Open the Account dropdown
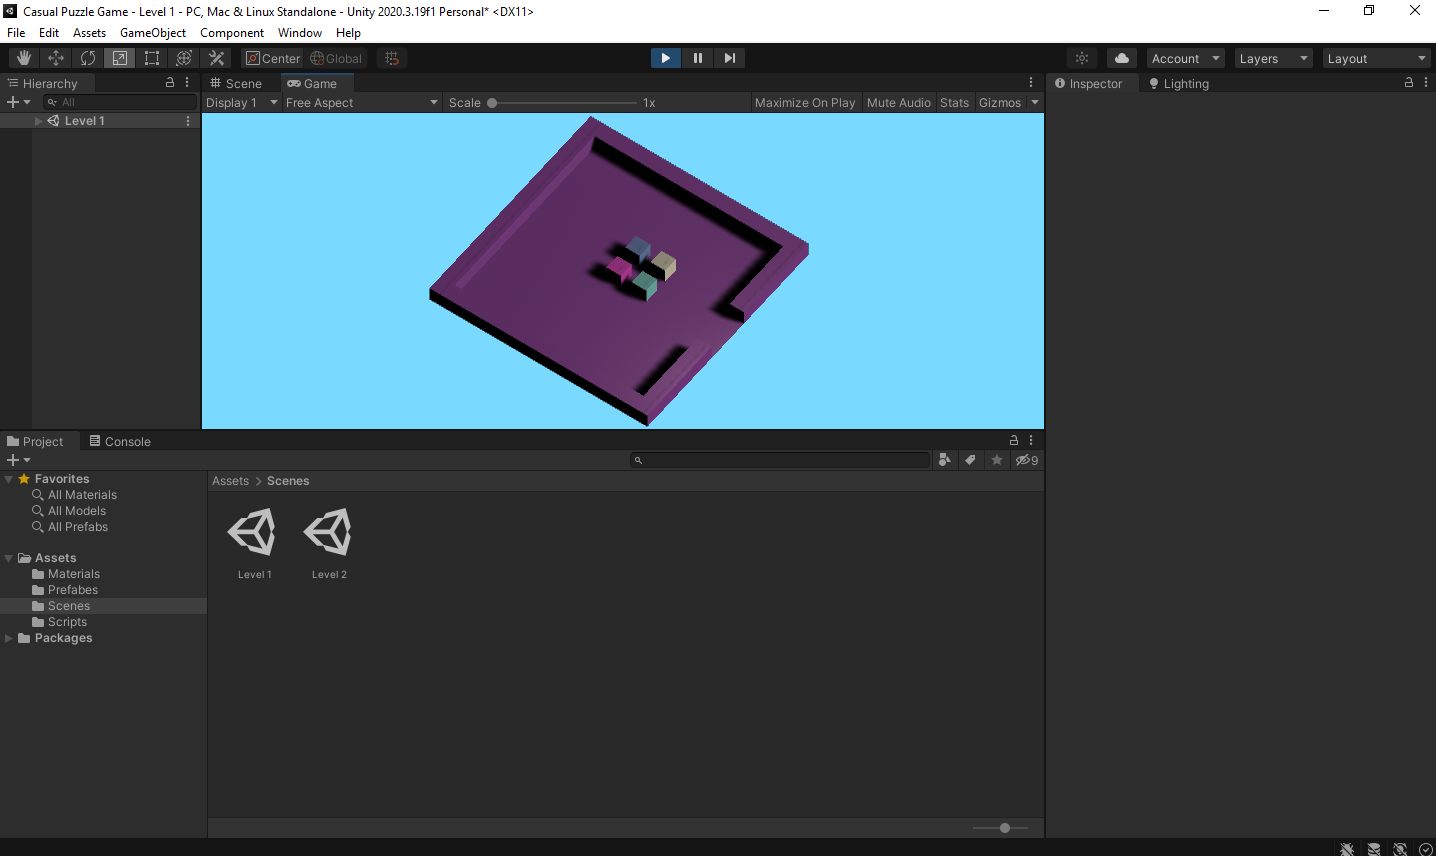Screen dimensions: 1436x856 (x=1185, y=58)
